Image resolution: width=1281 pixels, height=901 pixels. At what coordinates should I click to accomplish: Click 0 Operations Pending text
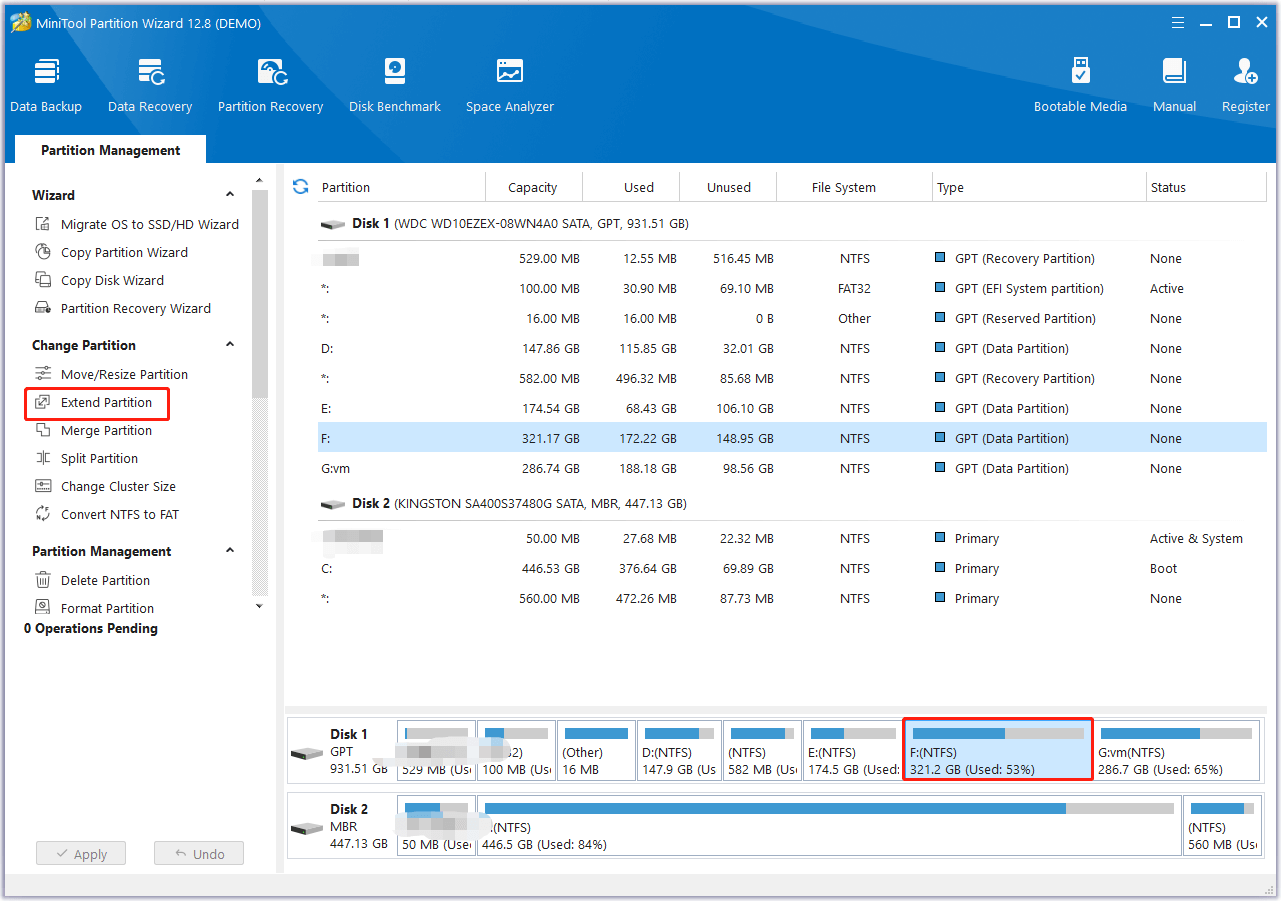91,628
